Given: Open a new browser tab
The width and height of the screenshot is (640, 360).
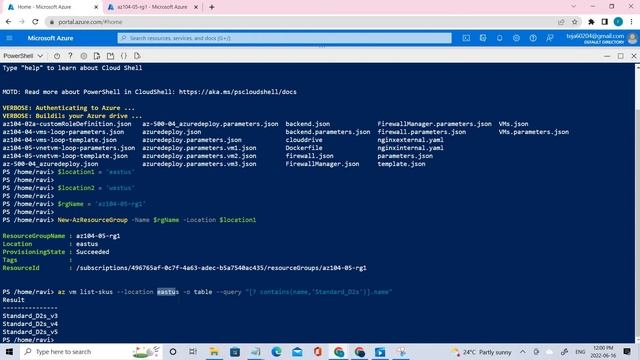Looking at the screenshot, I should pos(211,7).
